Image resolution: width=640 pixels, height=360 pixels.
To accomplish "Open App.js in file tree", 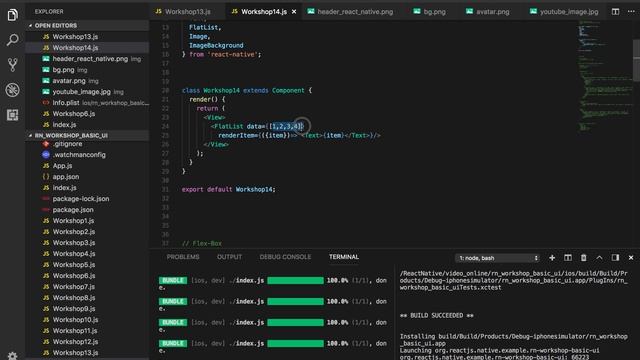I will pyautogui.click(x=87, y=166).
